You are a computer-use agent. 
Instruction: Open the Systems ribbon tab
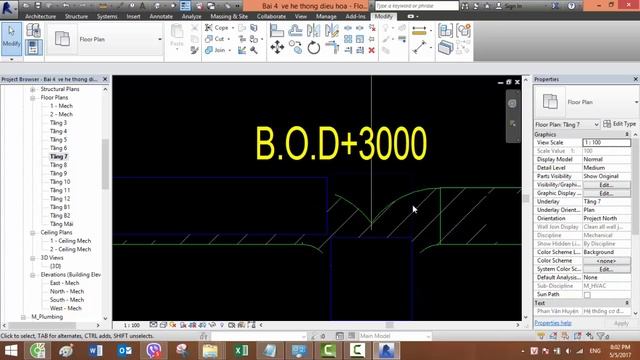(x=107, y=16)
